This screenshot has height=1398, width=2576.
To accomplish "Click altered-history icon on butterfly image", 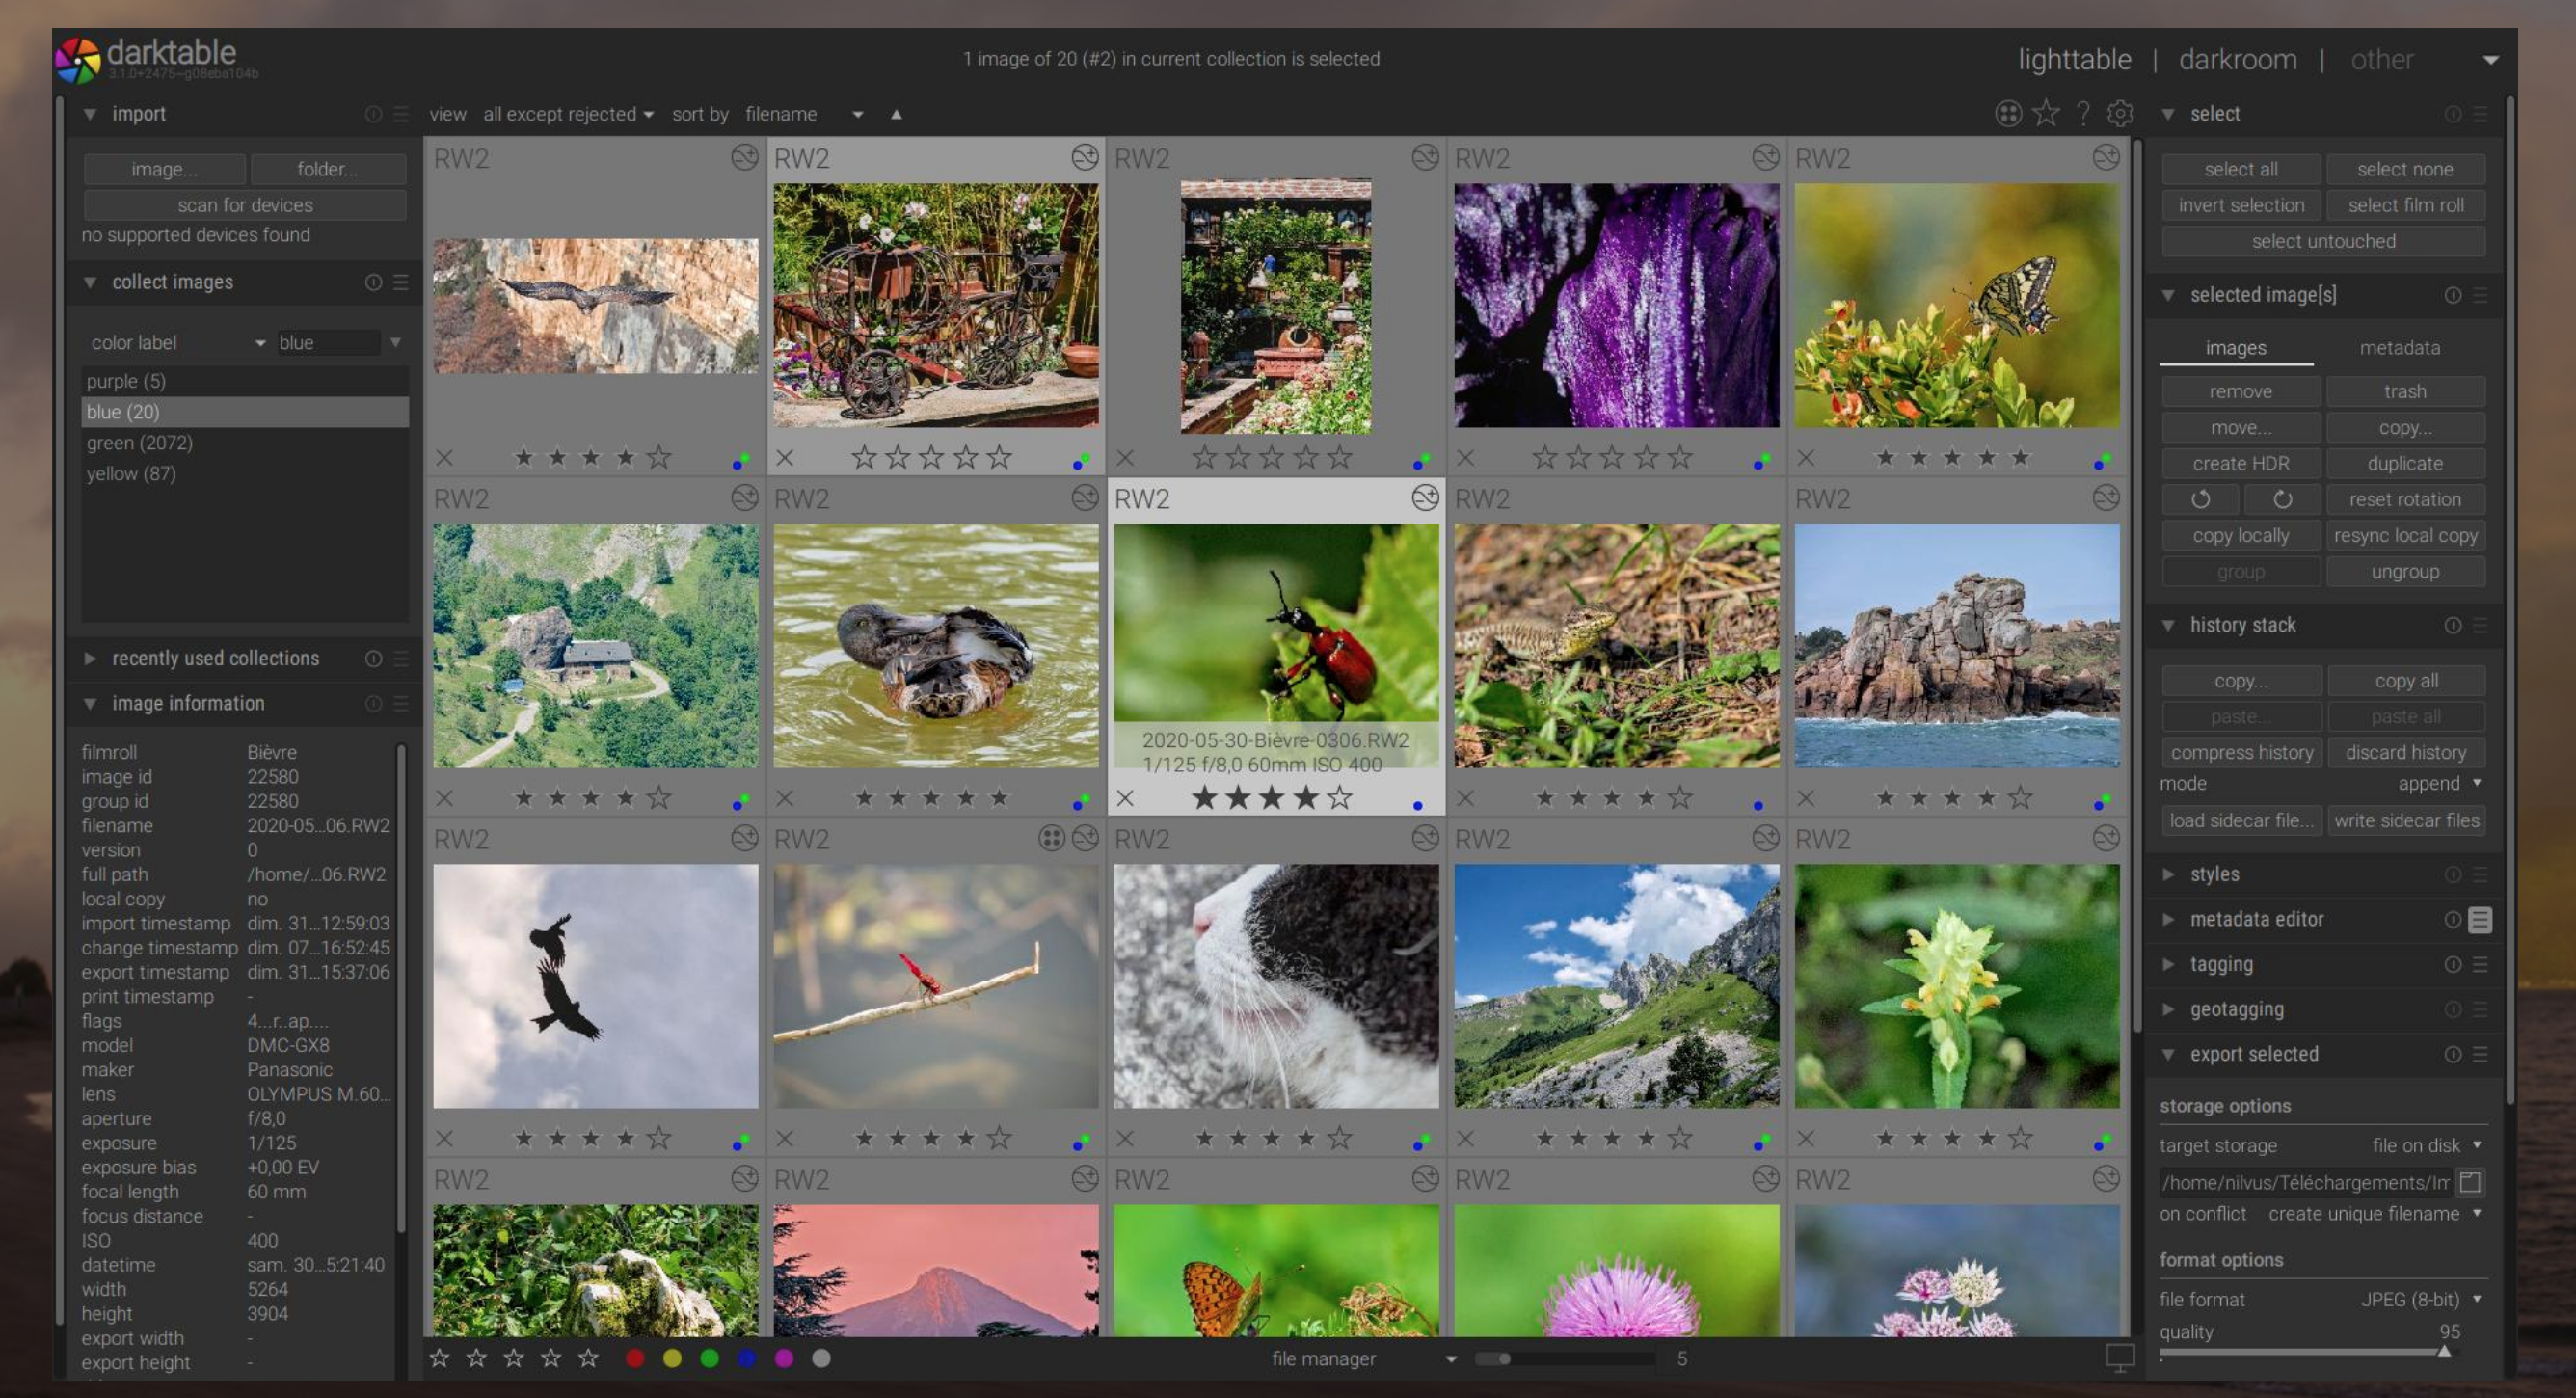I will [x=2105, y=157].
